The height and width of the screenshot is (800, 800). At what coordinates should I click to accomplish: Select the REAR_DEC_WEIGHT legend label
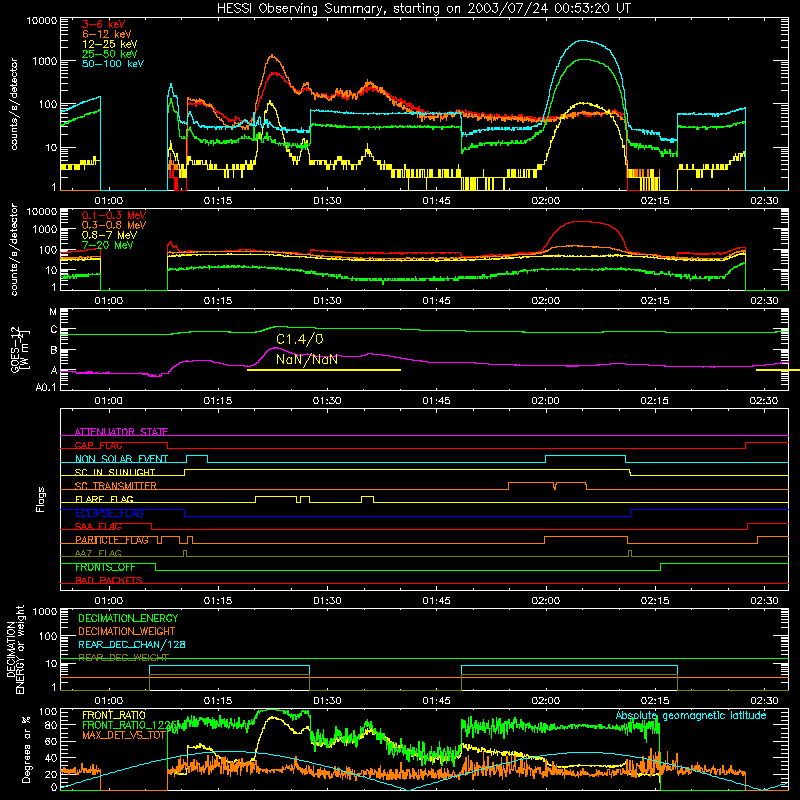pyautogui.click(x=123, y=658)
